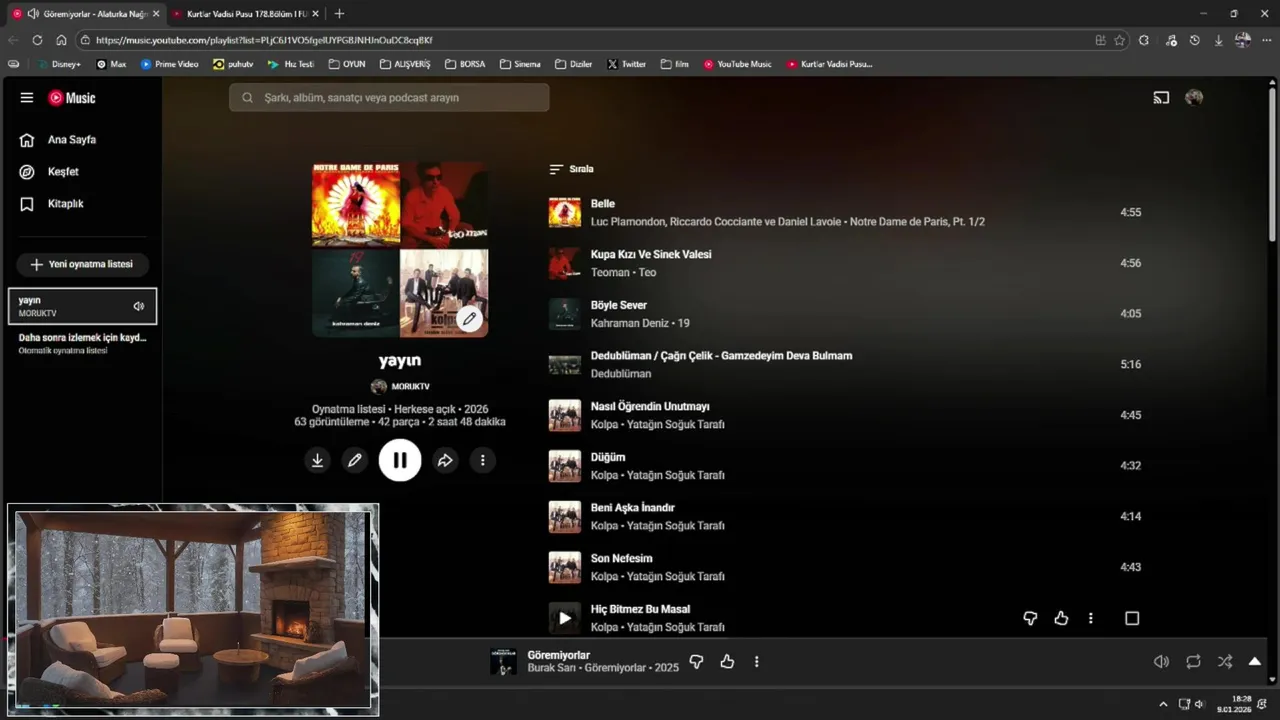Open more options for playing song
Viewport: 1280px width, 720px height.
pyautogui.click(x=757, y=661)
